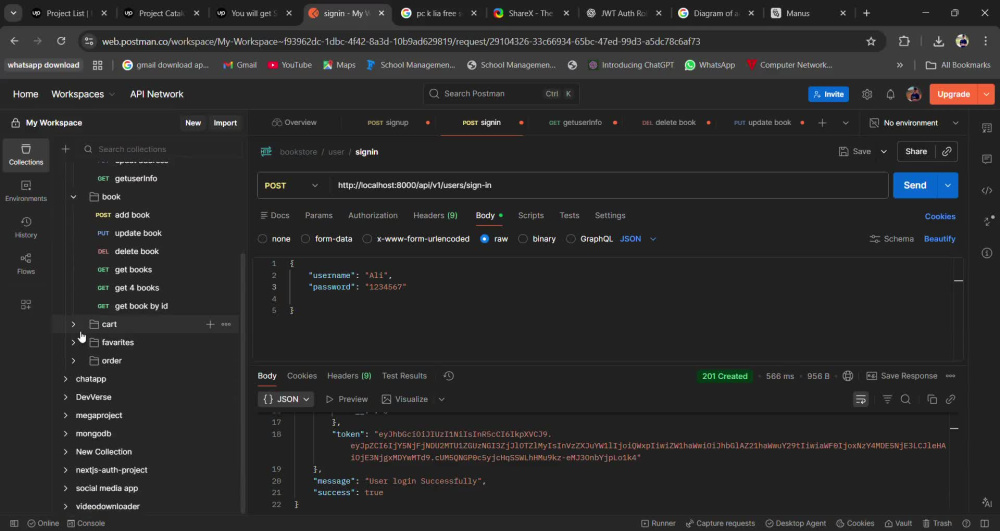Open the Workspaces header dropdown
1000x531 pixels.
[83, 94]
